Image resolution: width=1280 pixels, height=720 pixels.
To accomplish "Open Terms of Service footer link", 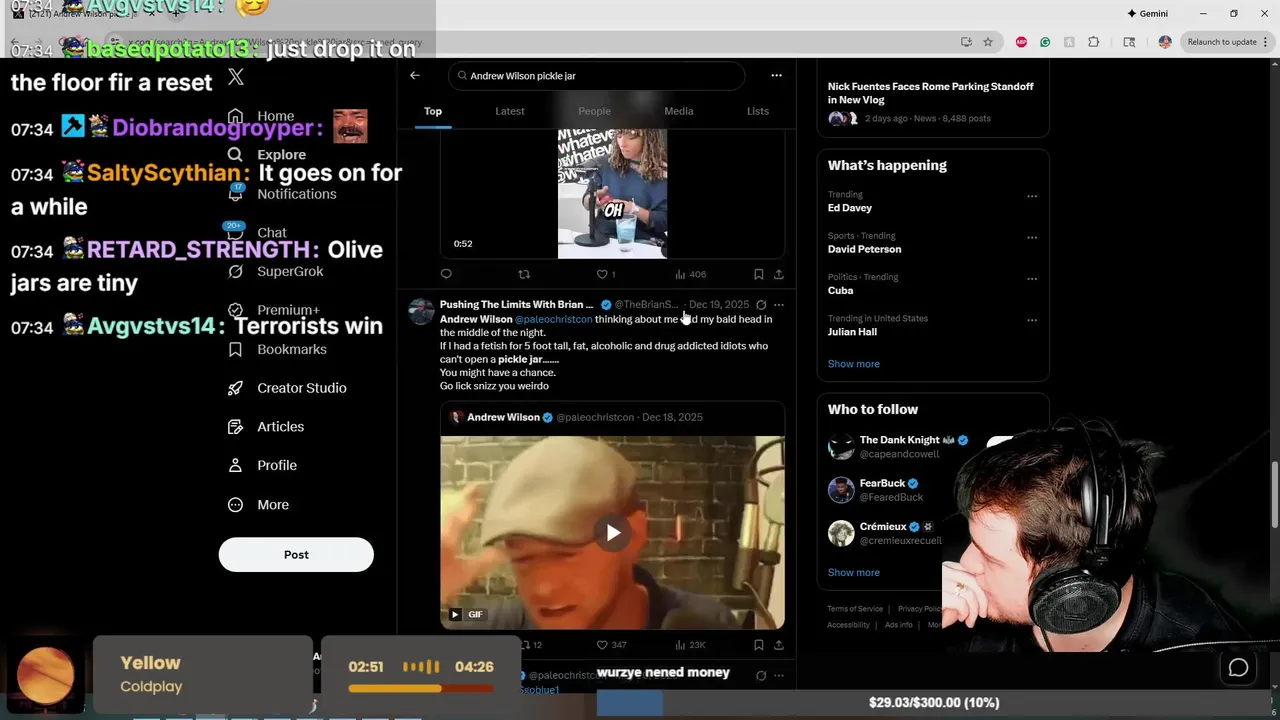I will click(x=855, y=609).
